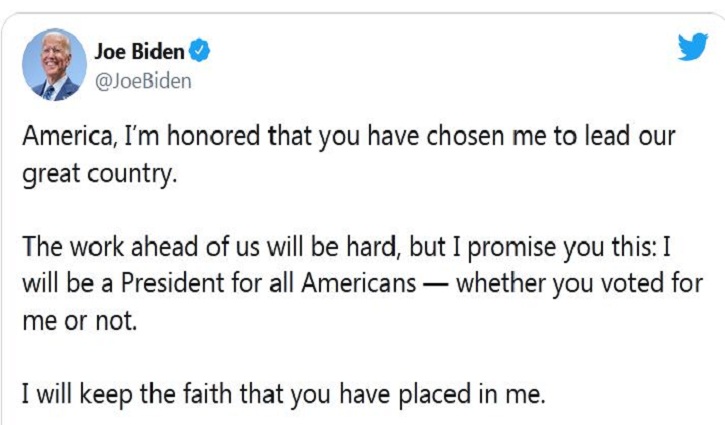Click the word "honored" in first line
The width and height of the screenshot is (725, 425).
[213, 136]
